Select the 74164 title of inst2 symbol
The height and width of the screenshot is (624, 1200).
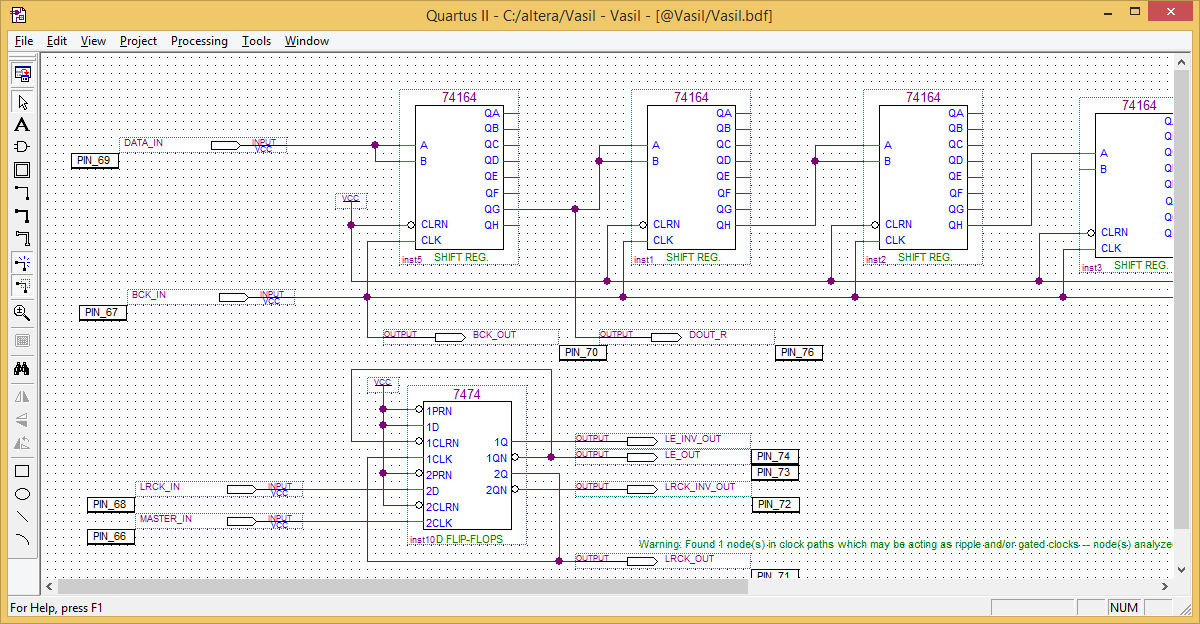tap(923, 98)
